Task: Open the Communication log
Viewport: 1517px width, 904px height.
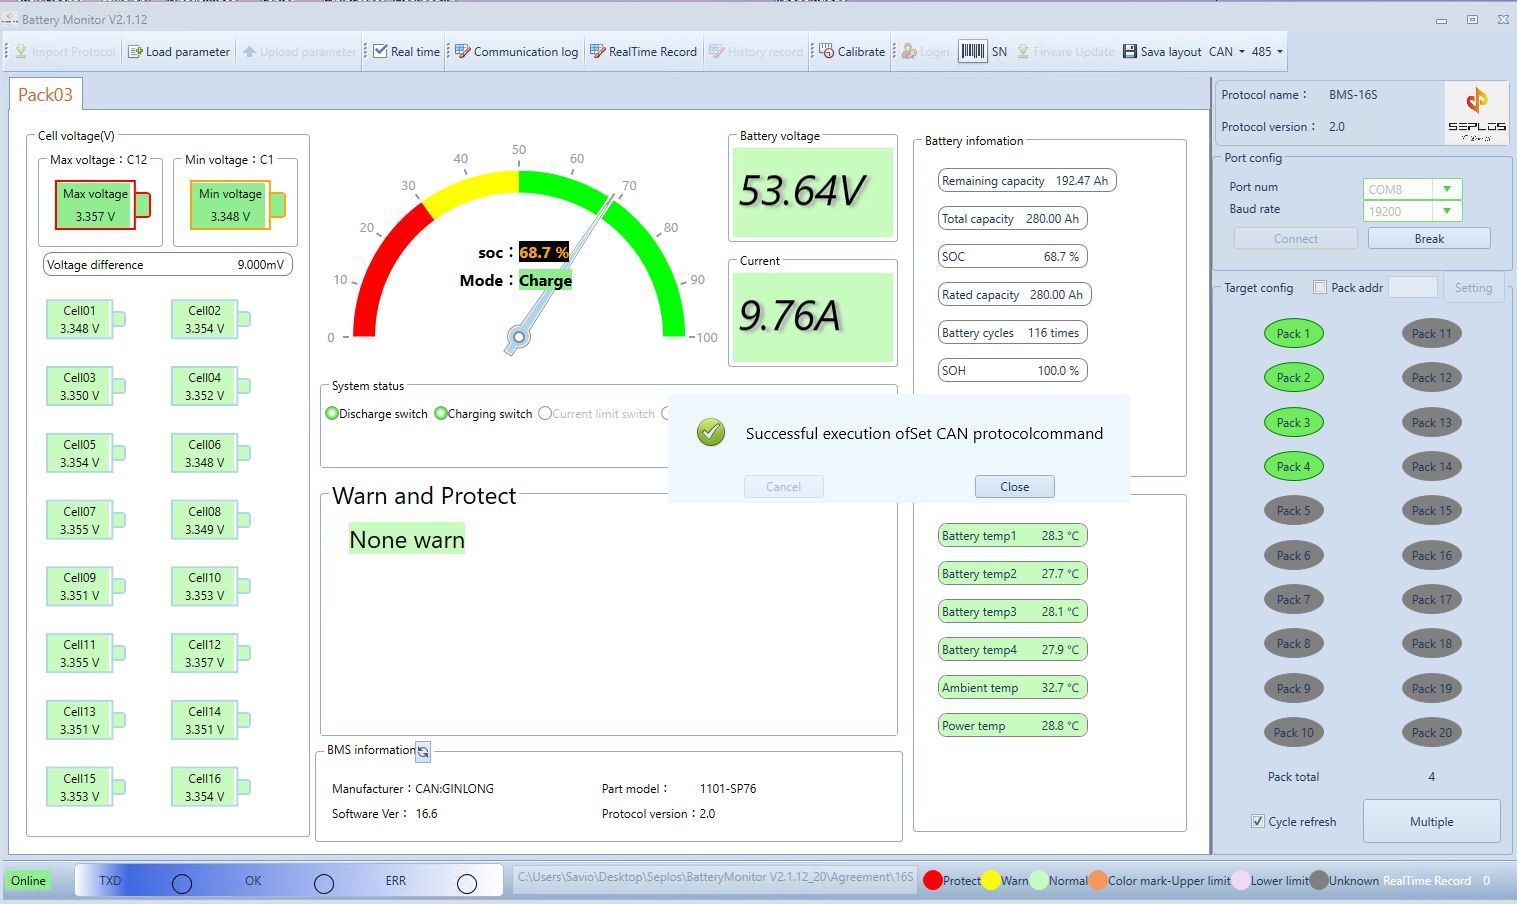Action: click(463, 52)
